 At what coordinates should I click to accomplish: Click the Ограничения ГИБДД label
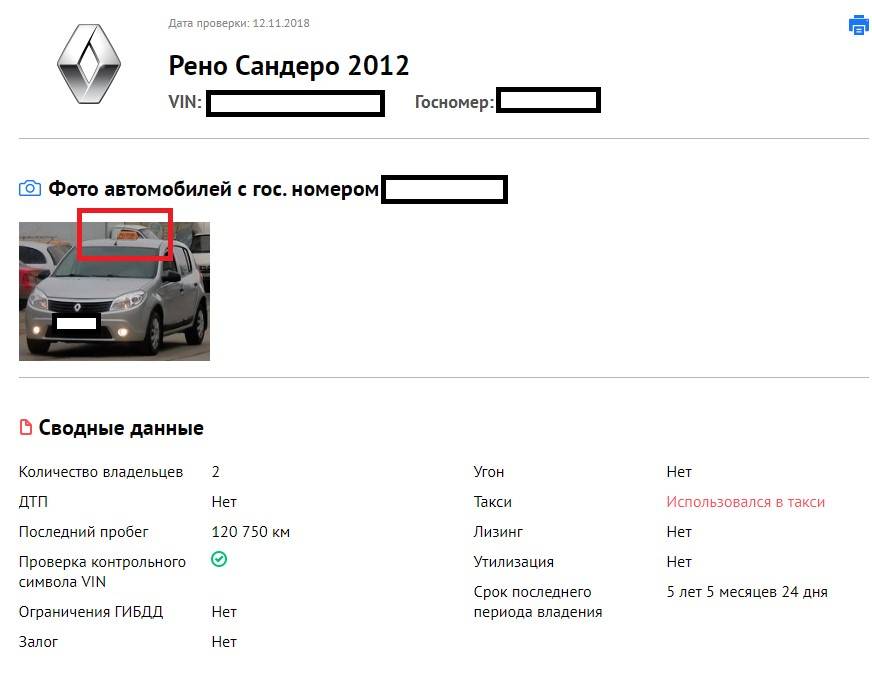tap(91, 612)
